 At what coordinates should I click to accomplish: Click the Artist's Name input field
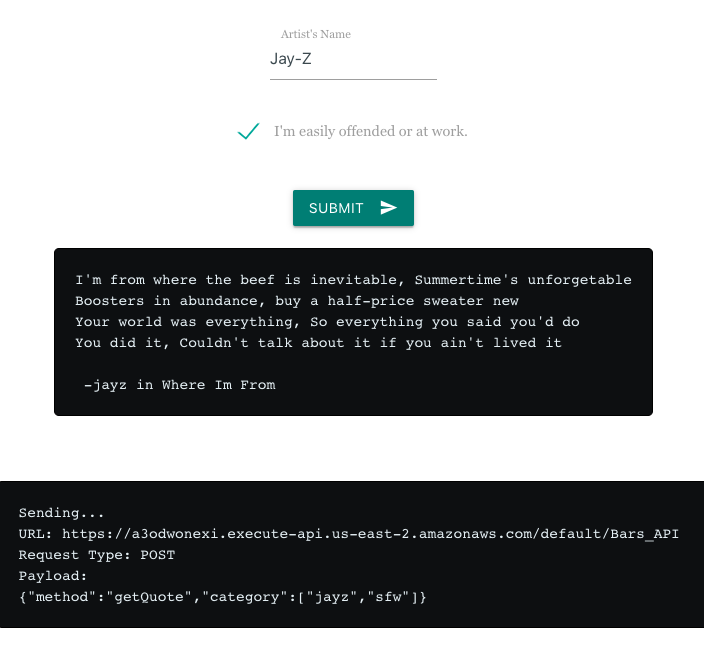coord(353,59)
